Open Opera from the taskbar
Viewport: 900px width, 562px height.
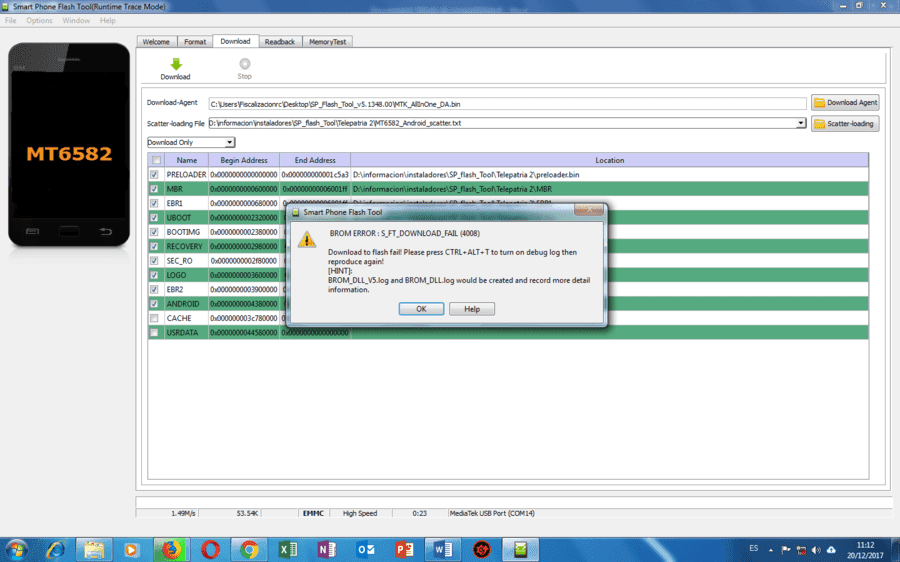pyautogui.click(x=210, y=550)
